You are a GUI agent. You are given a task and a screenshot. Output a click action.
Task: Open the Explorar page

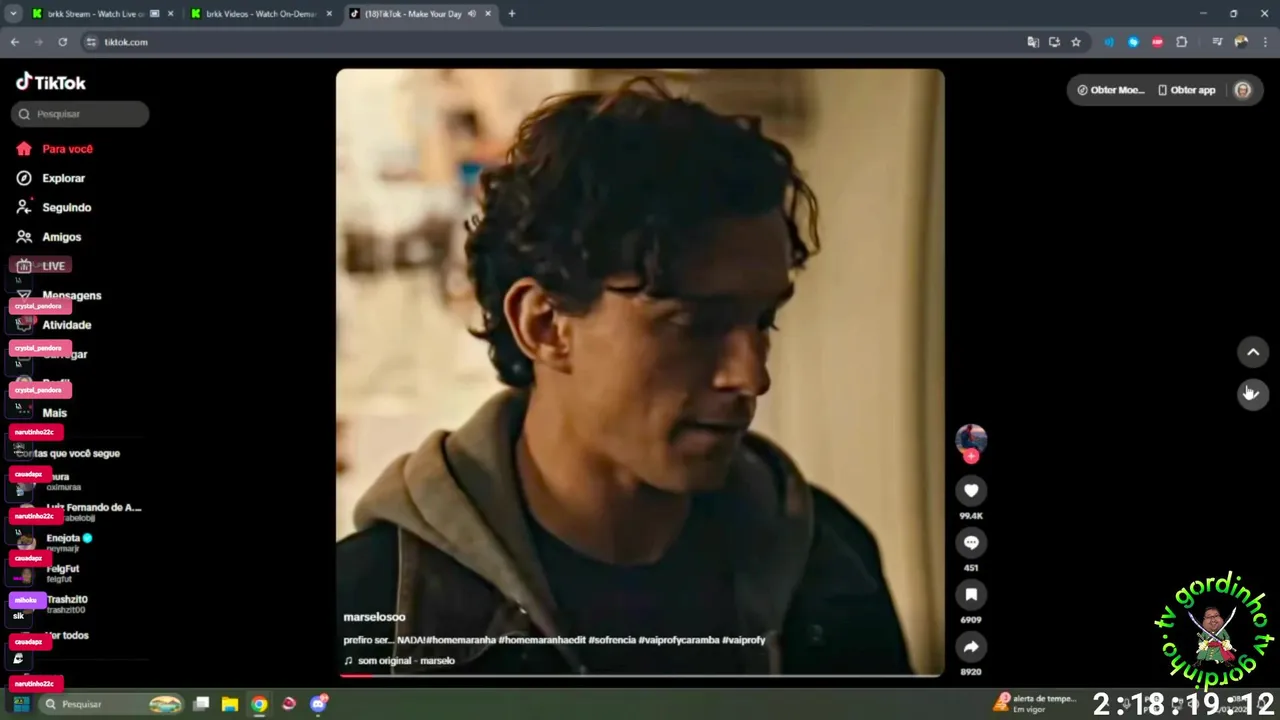51,178
